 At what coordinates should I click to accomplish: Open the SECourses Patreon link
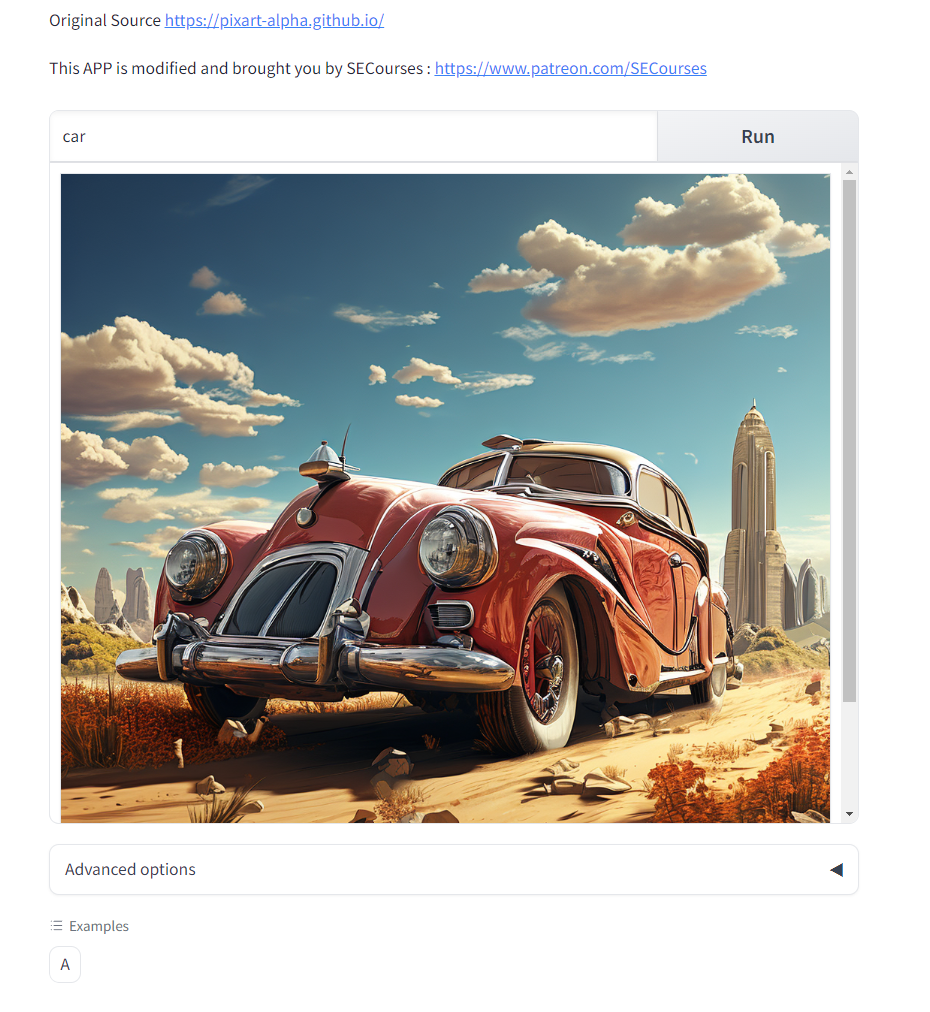pos(571,68)
